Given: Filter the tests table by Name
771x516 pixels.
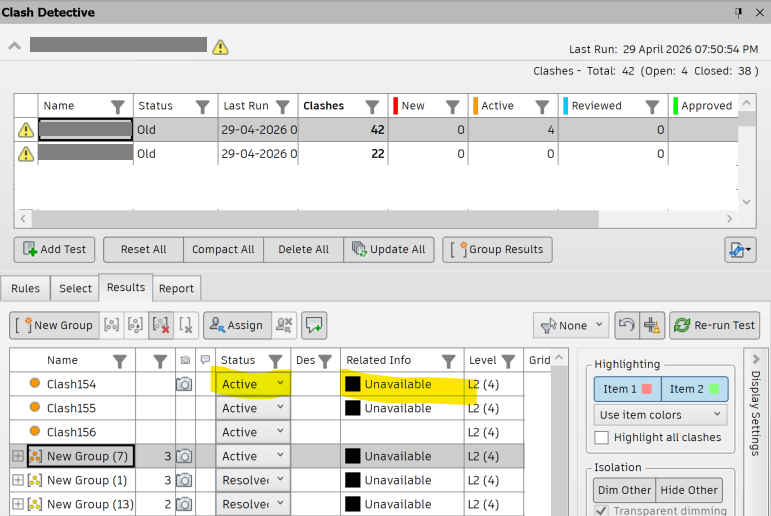Looking at the screenshot, I should (x=118, y=106).
